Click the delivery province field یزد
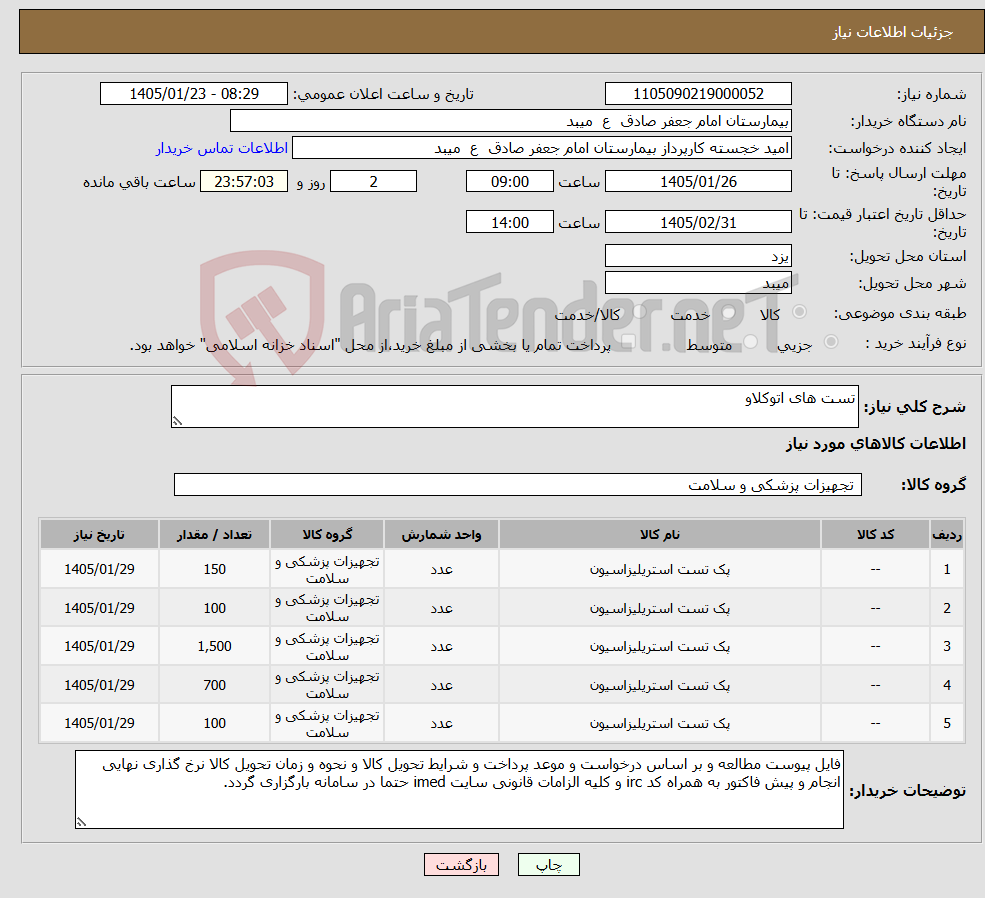The width and height of the screenshot is (985, 898). 698,256
